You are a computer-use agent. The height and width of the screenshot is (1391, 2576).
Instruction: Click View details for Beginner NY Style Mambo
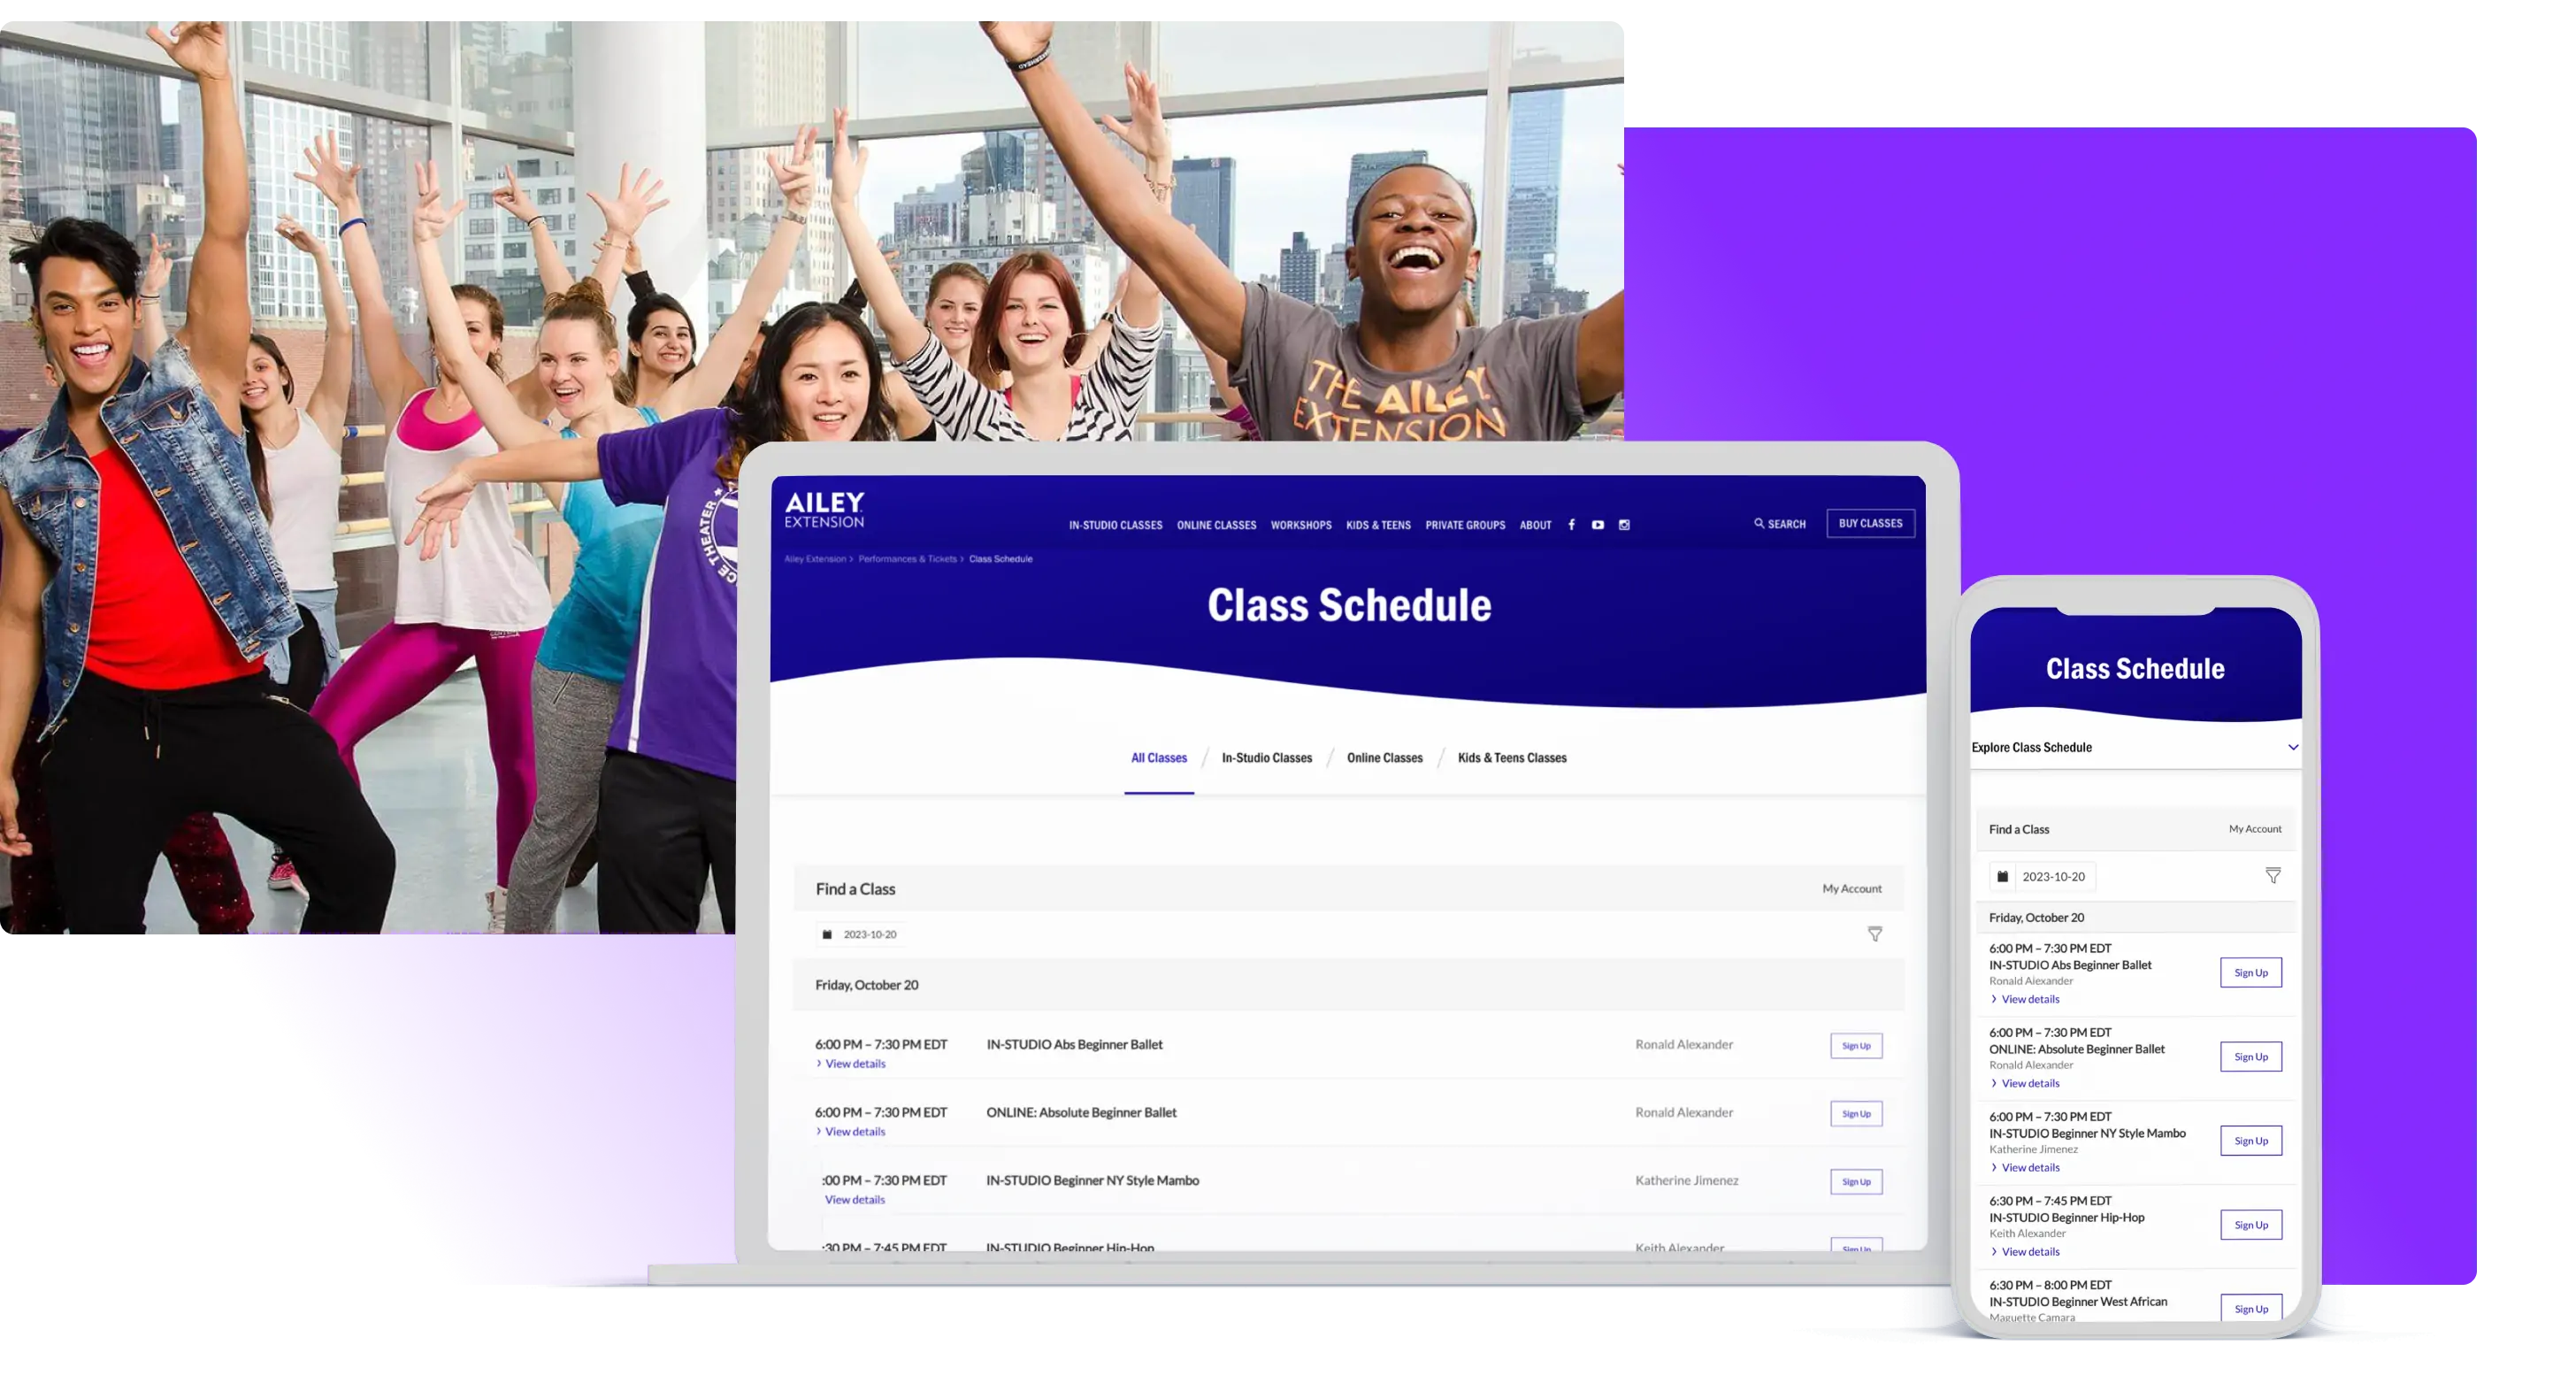[x=855, y=1199]
